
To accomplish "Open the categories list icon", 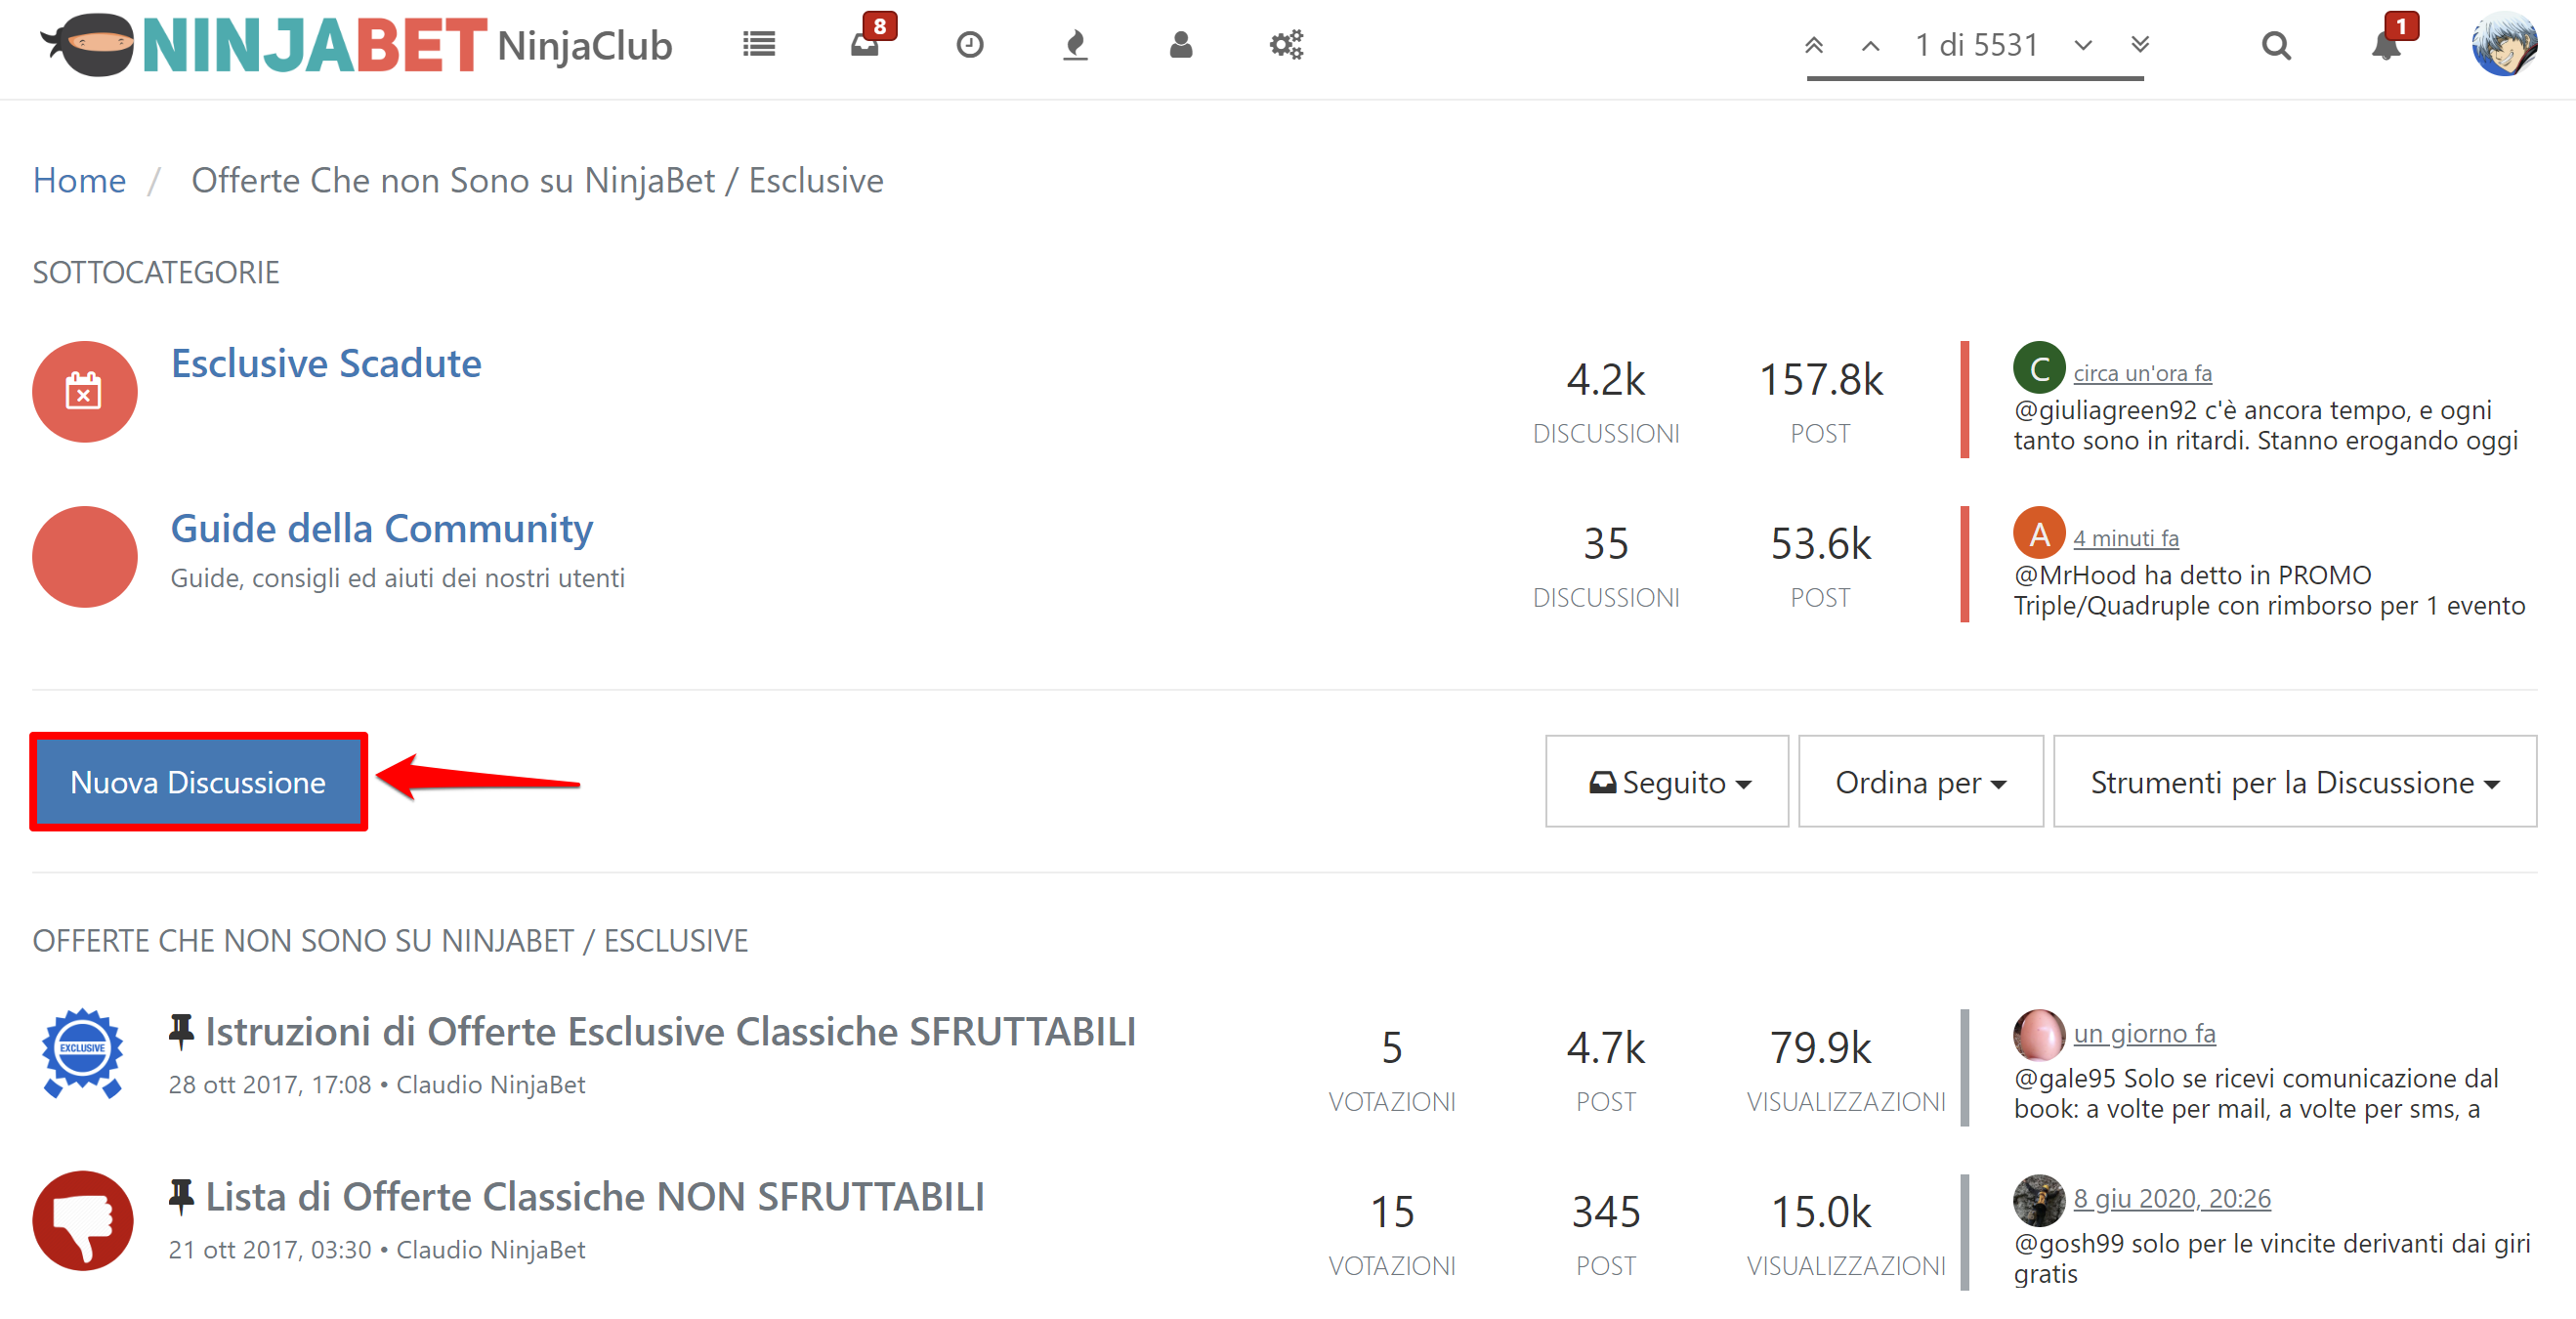I will (759, 45).
